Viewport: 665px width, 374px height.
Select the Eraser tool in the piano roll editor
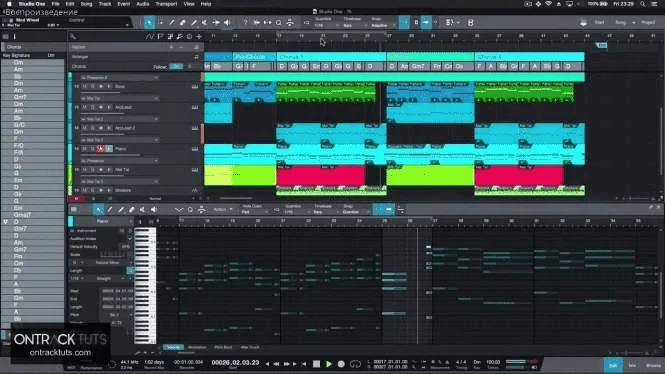pyautogui.click(x=131, y=209)
